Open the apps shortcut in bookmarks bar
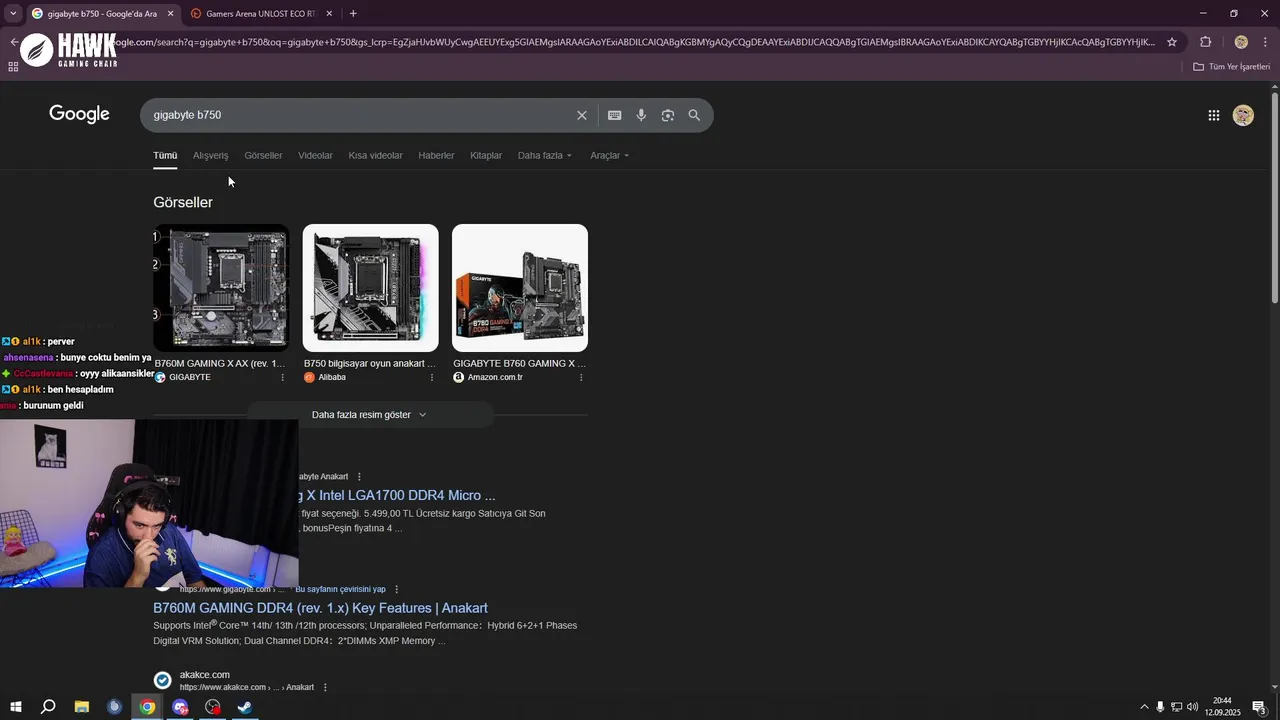 coord(13,66)
